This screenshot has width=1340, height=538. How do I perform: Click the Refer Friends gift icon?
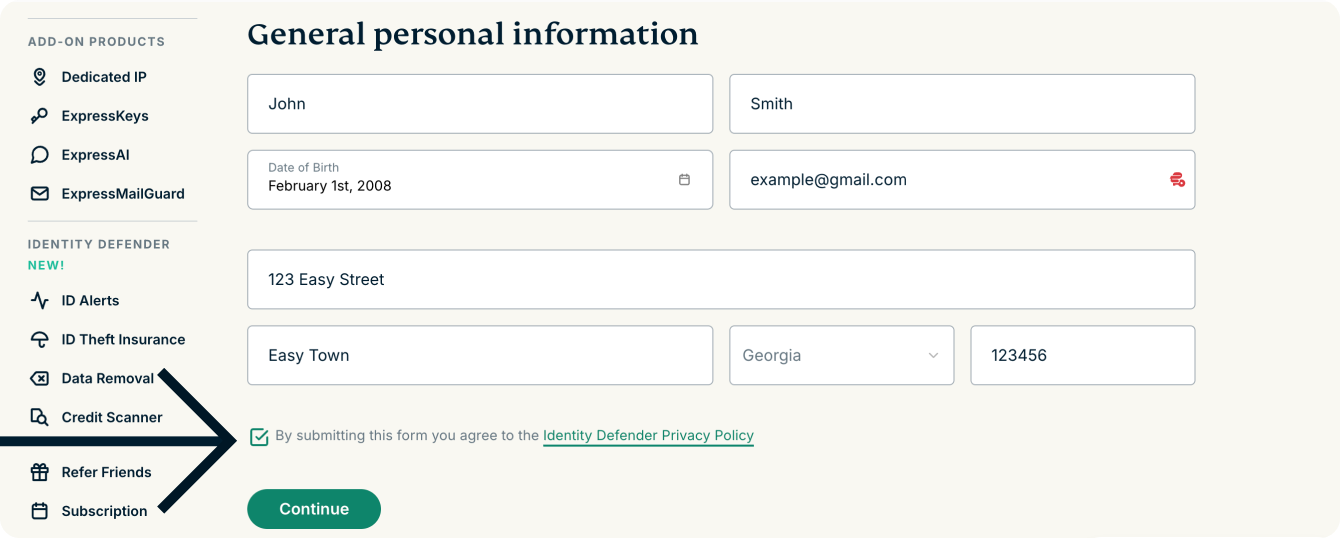click(x=40, y=472)
